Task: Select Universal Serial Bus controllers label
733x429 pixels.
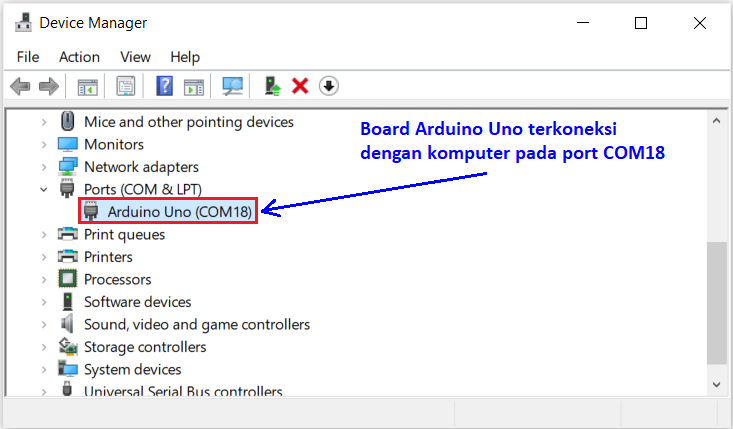Action: pos(183,390)
